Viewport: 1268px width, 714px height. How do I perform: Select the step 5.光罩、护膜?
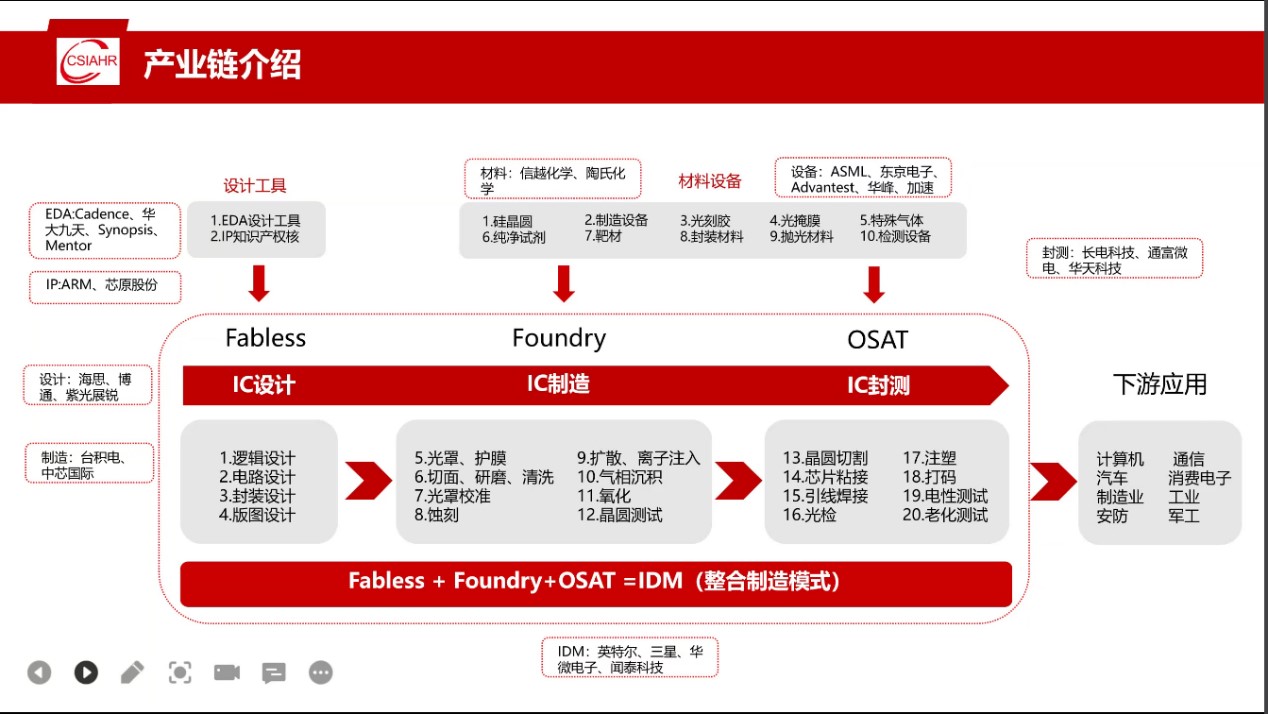463,458
